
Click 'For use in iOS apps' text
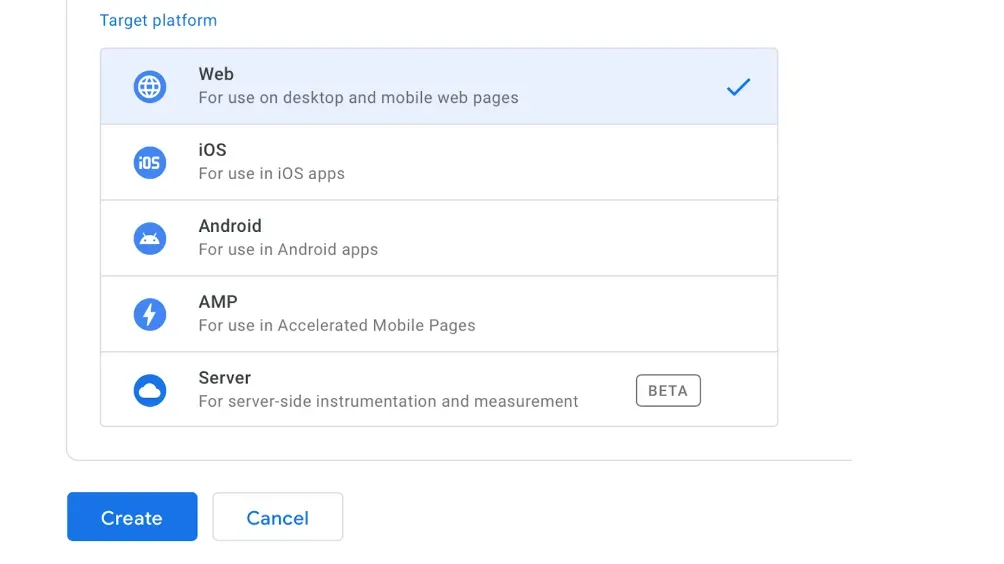click(x=271, y=173)
